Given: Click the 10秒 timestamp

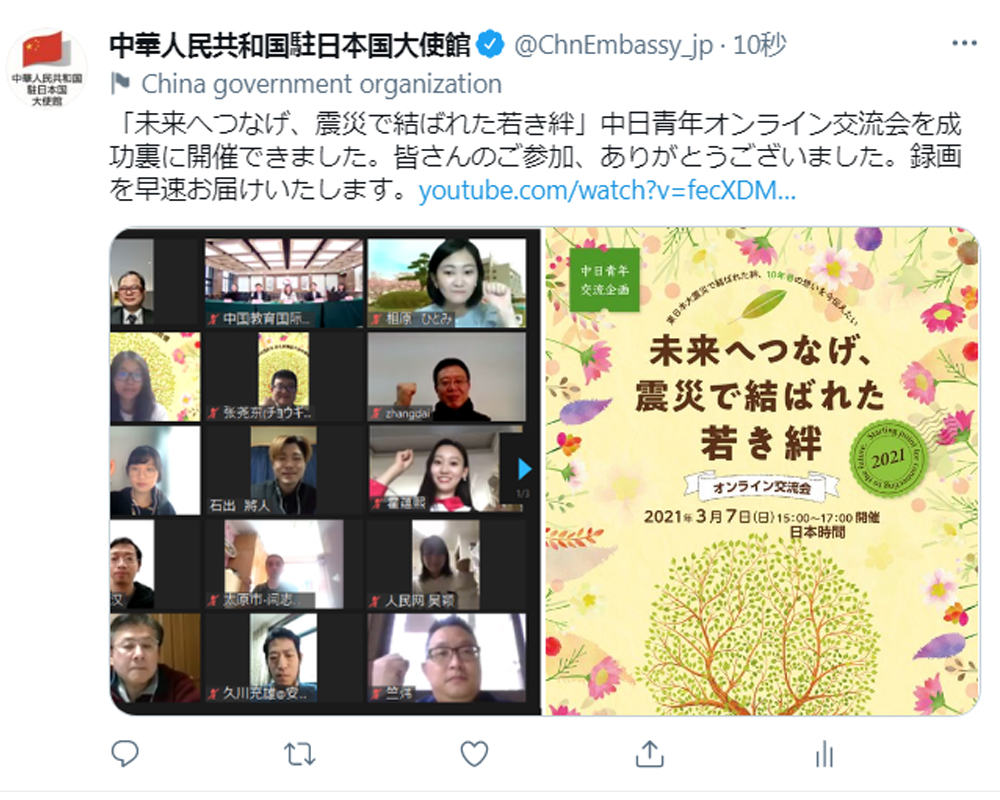Looking at the screenshot, I should click(760, 45).
